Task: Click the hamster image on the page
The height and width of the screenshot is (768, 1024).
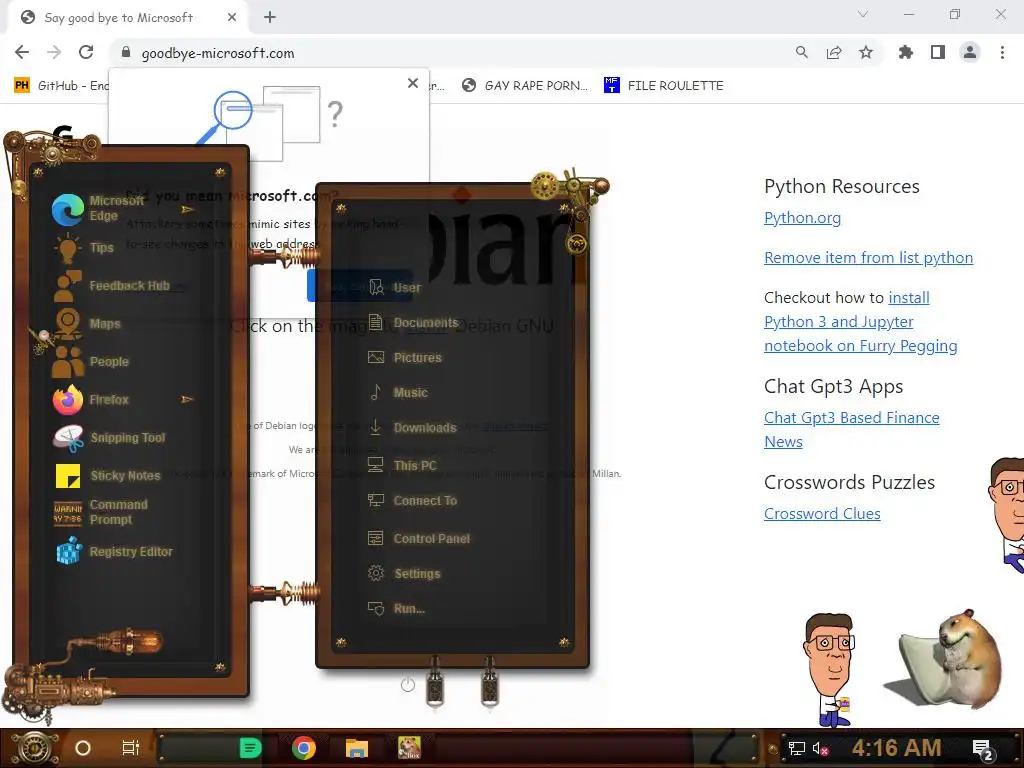Action: pyautogui.click(x=943, y=660)
